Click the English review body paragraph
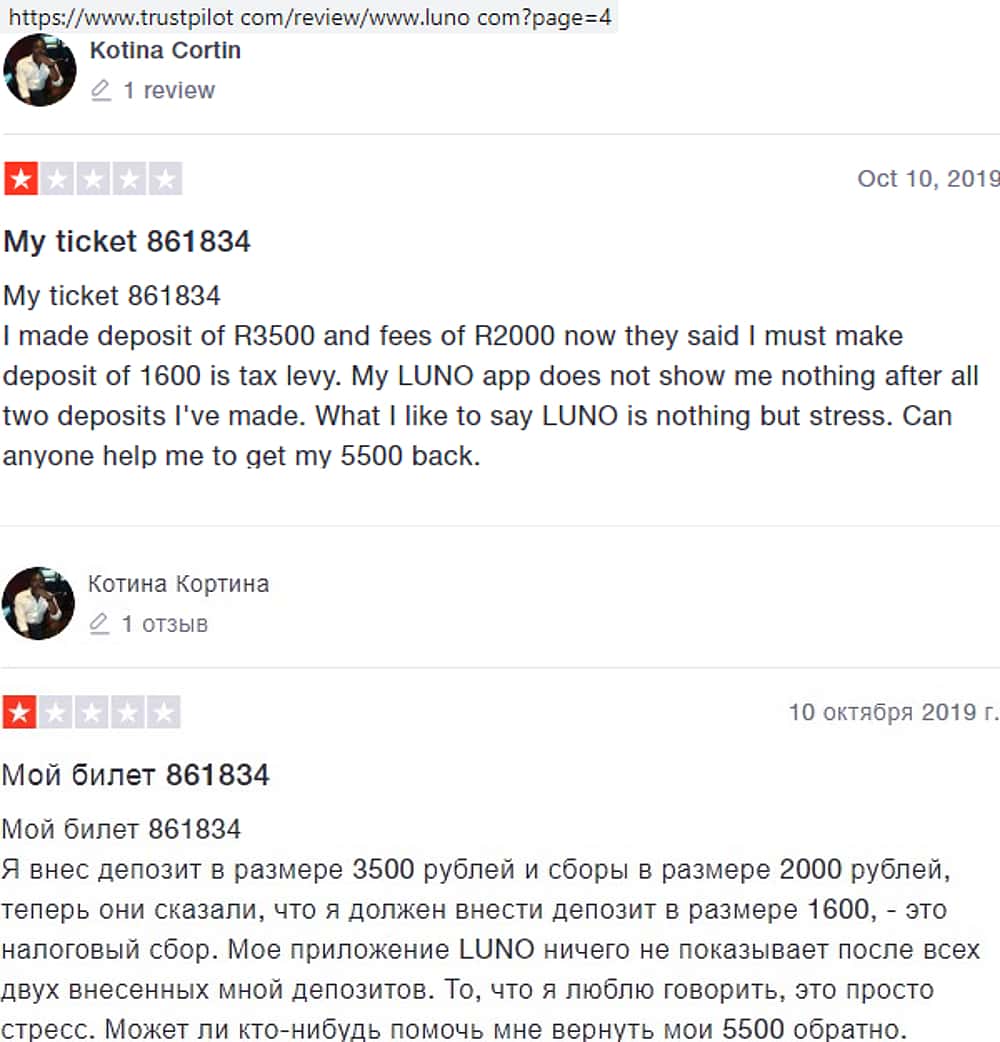Image resolution: width=1000 pixels, height=1042 pixels. click(x=490, y=396)
